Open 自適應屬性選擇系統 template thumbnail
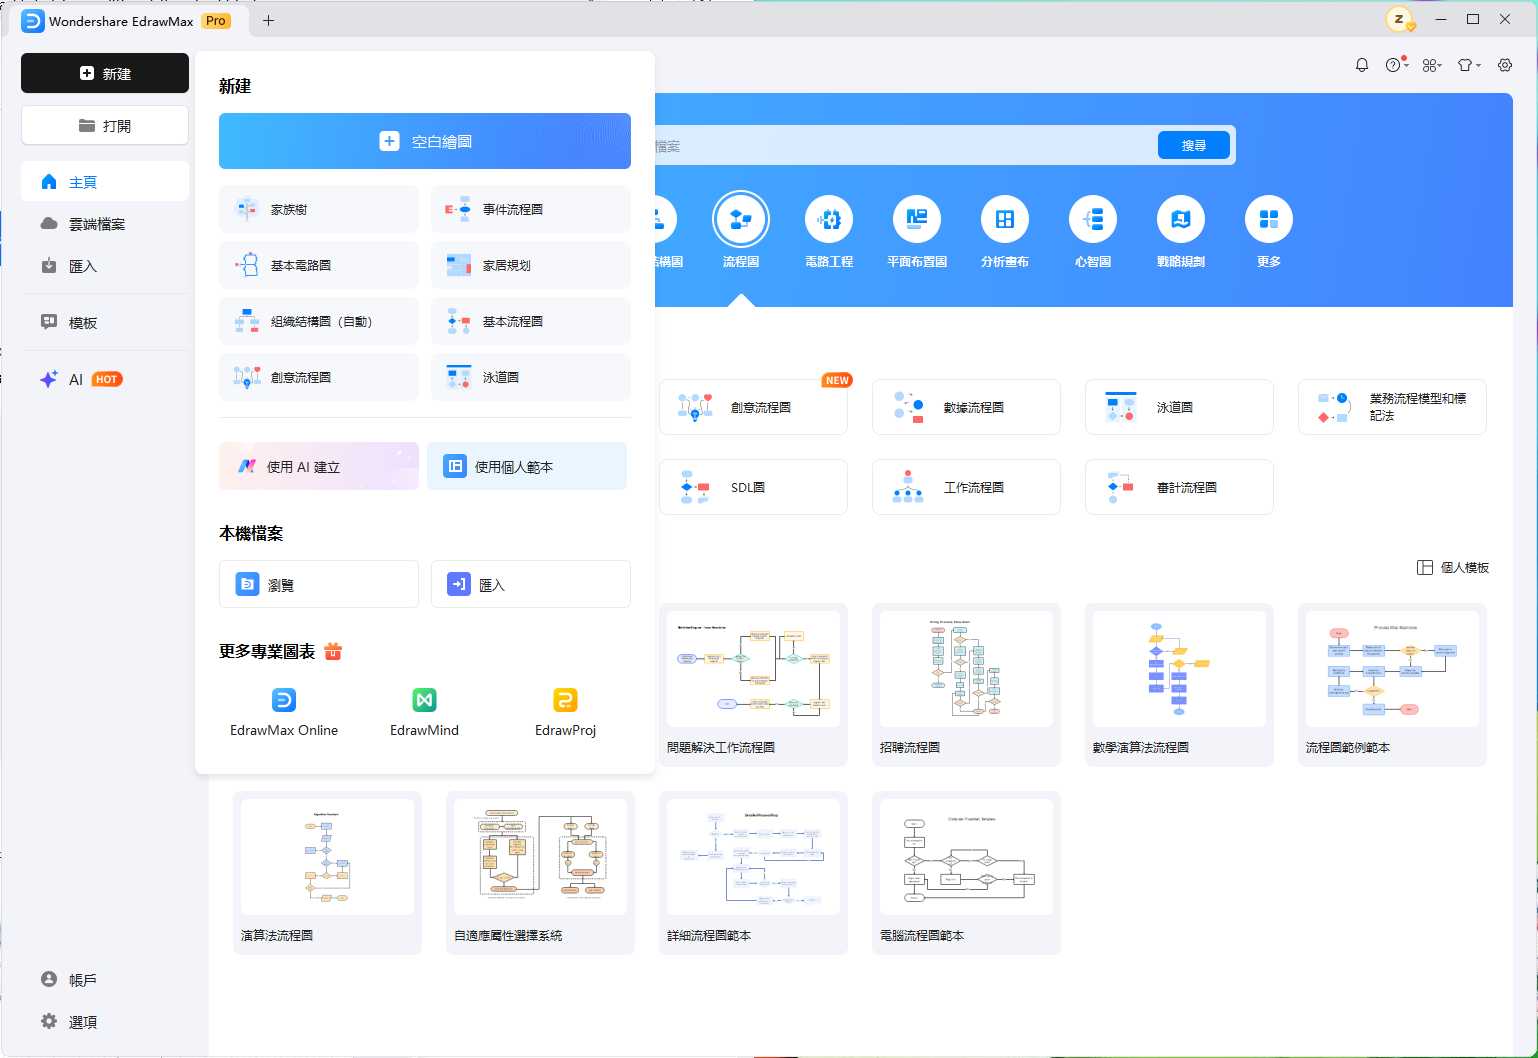The image size is (1538, 1058). [x=540, y=857]
